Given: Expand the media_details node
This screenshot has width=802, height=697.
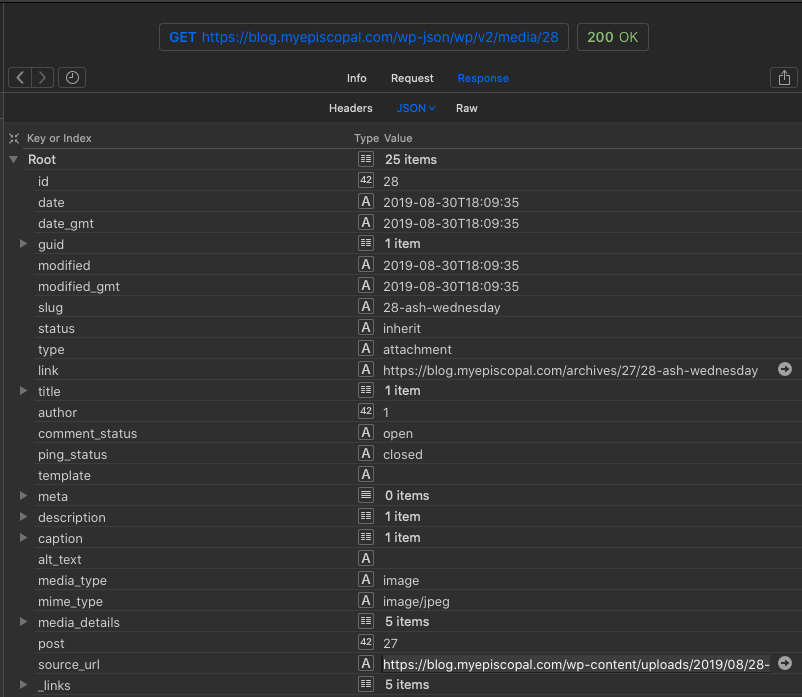Looking at the screenshot, I should pyautogui.click(x=23, y=621).
